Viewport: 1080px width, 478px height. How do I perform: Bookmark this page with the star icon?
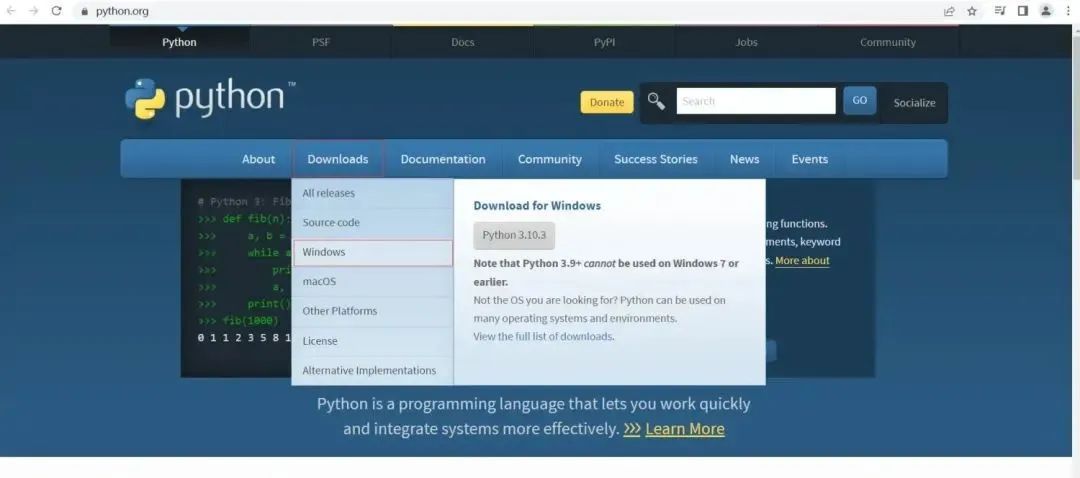click(x=972, y=11)
